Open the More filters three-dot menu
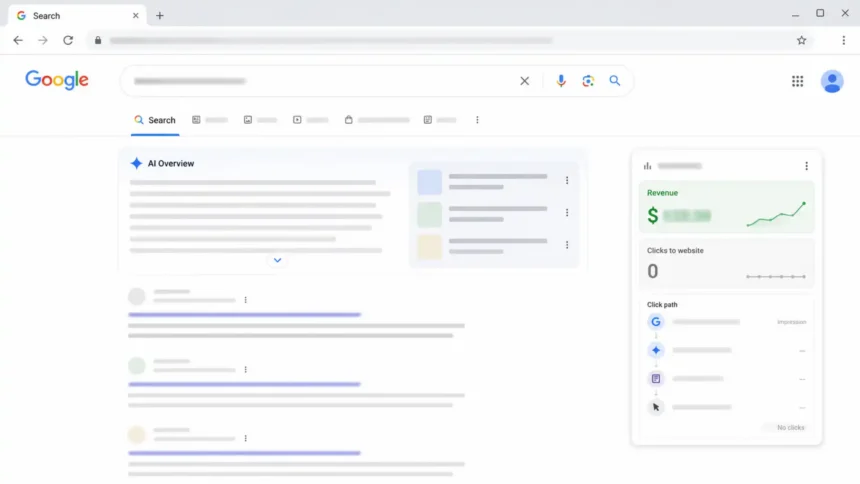This screenshot has height=484, width=860. pos(477,120)
